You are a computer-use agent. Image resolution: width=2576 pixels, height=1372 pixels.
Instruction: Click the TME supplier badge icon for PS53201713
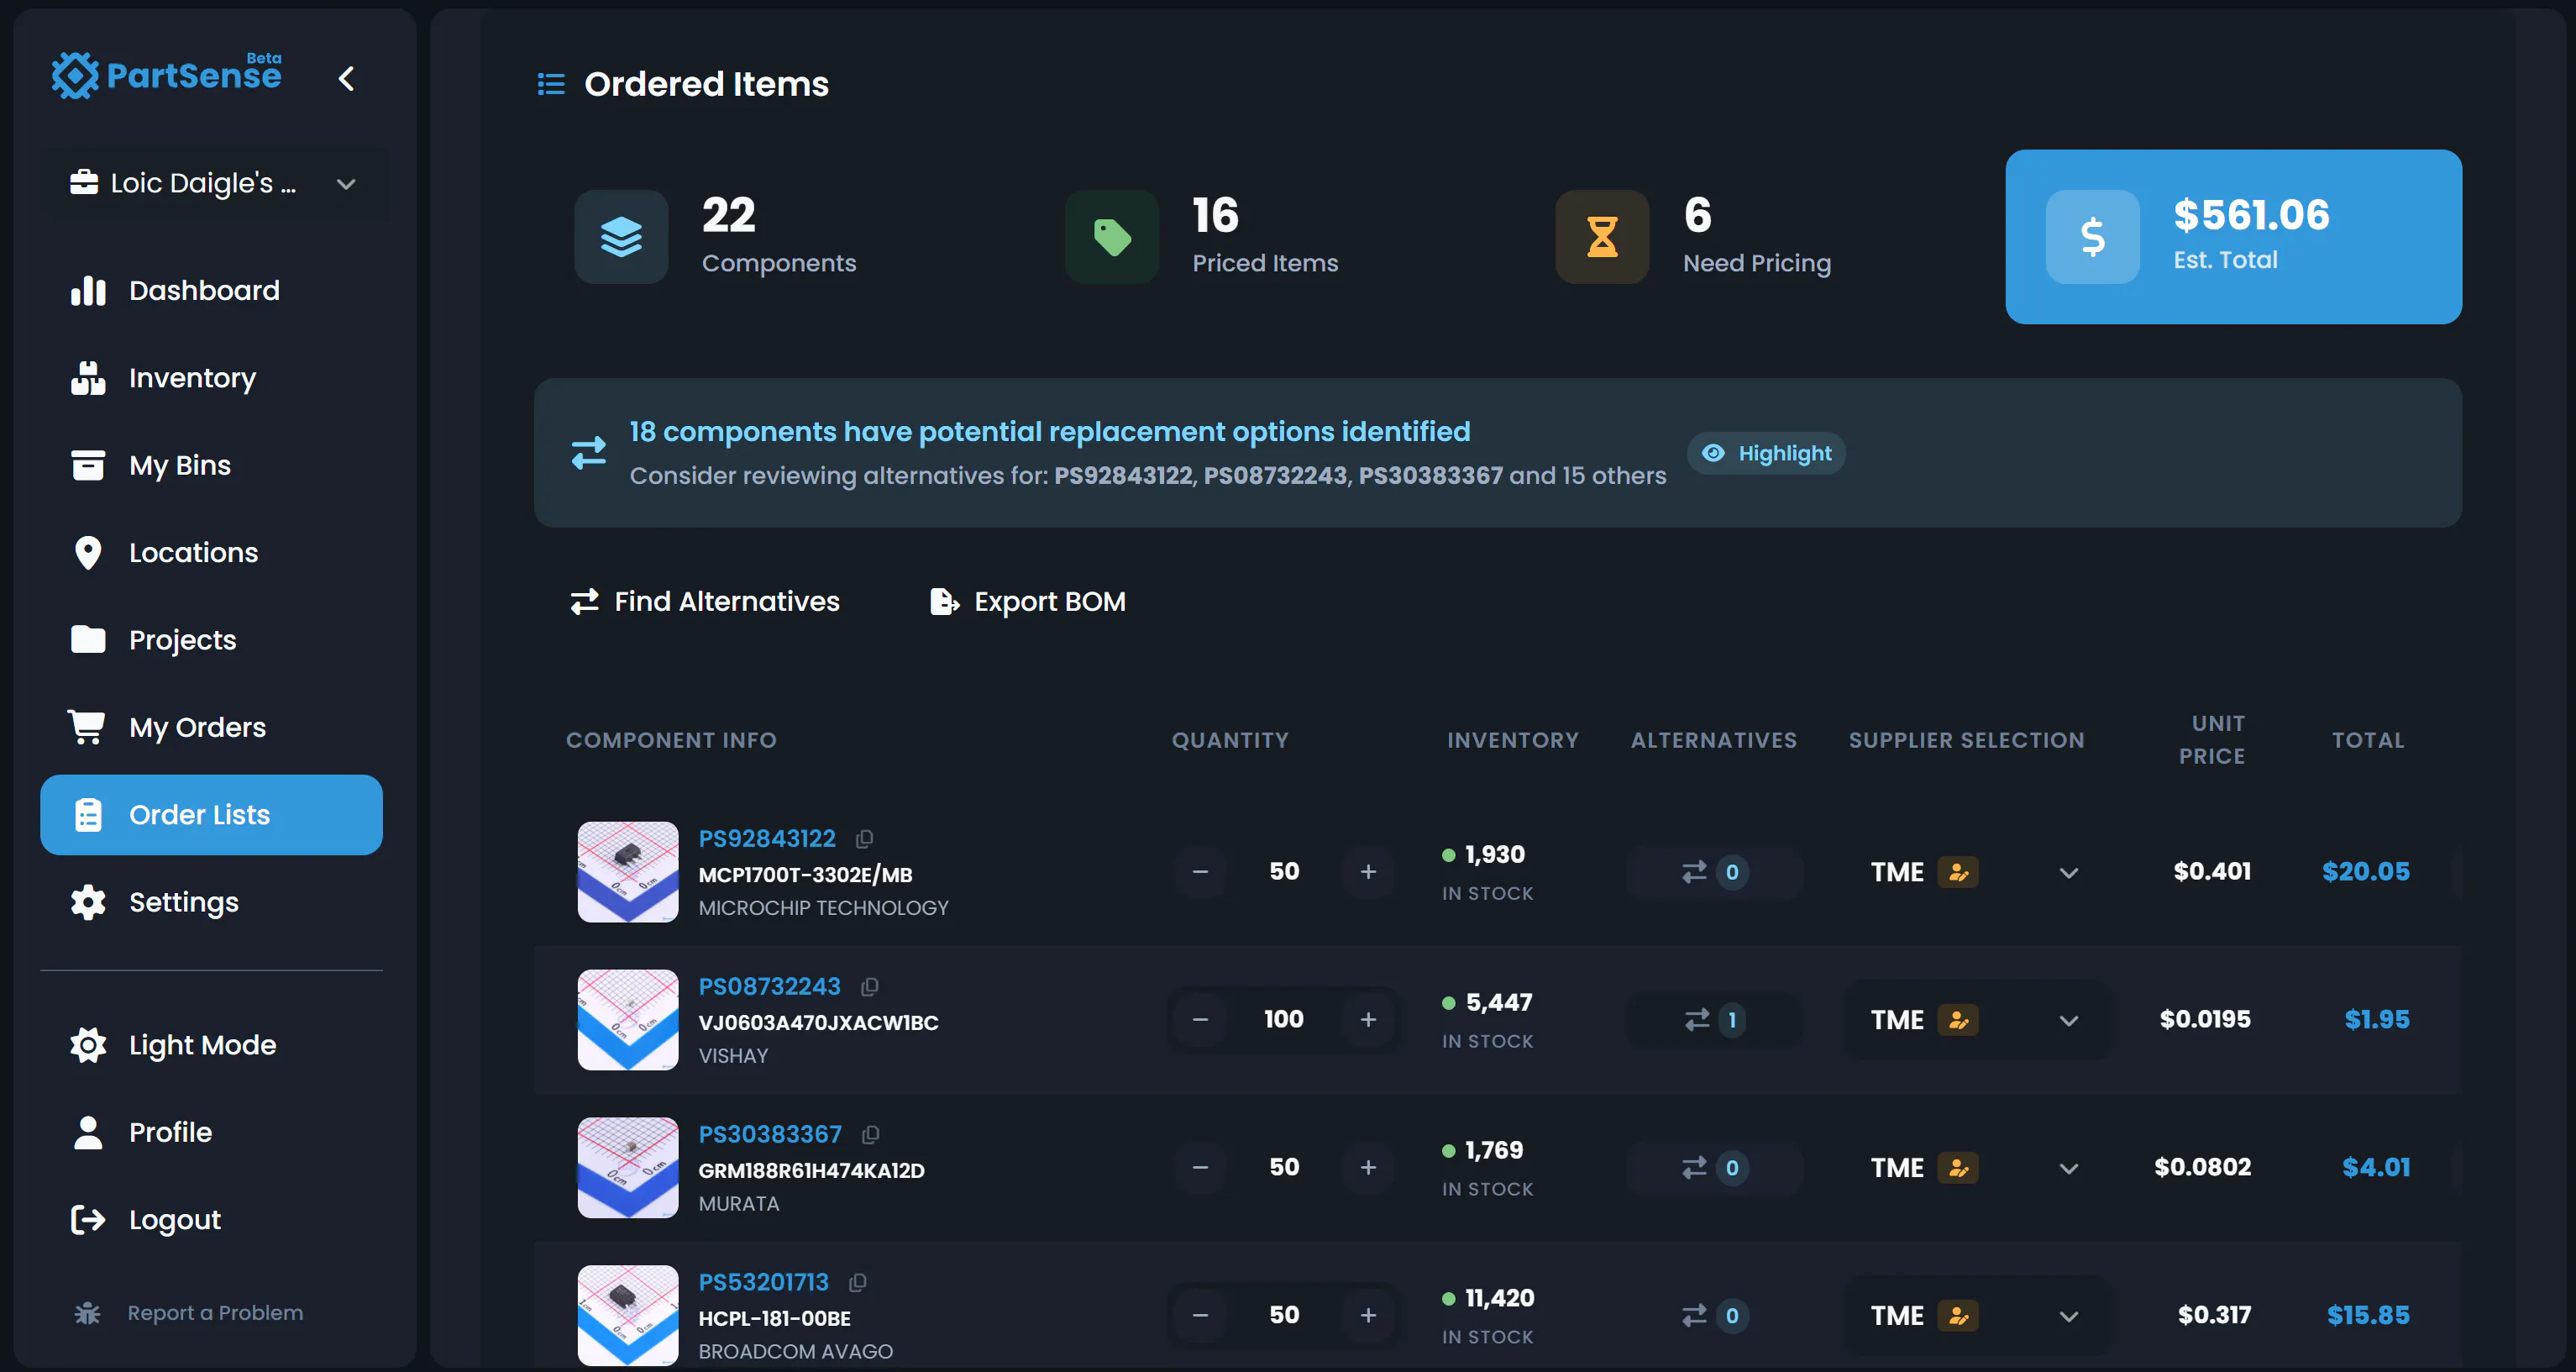pyautogui.click(x=1958, y=1315)
